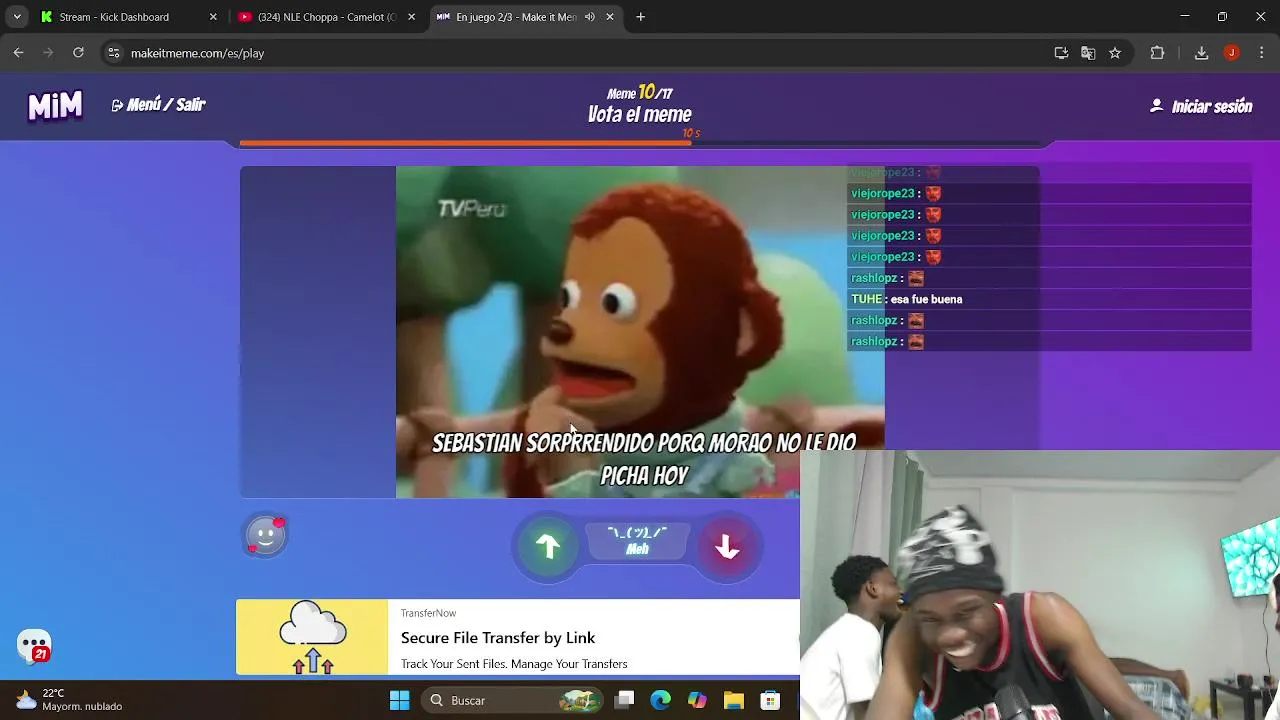
Task: Open Menú / Salir
Action: 158,105
